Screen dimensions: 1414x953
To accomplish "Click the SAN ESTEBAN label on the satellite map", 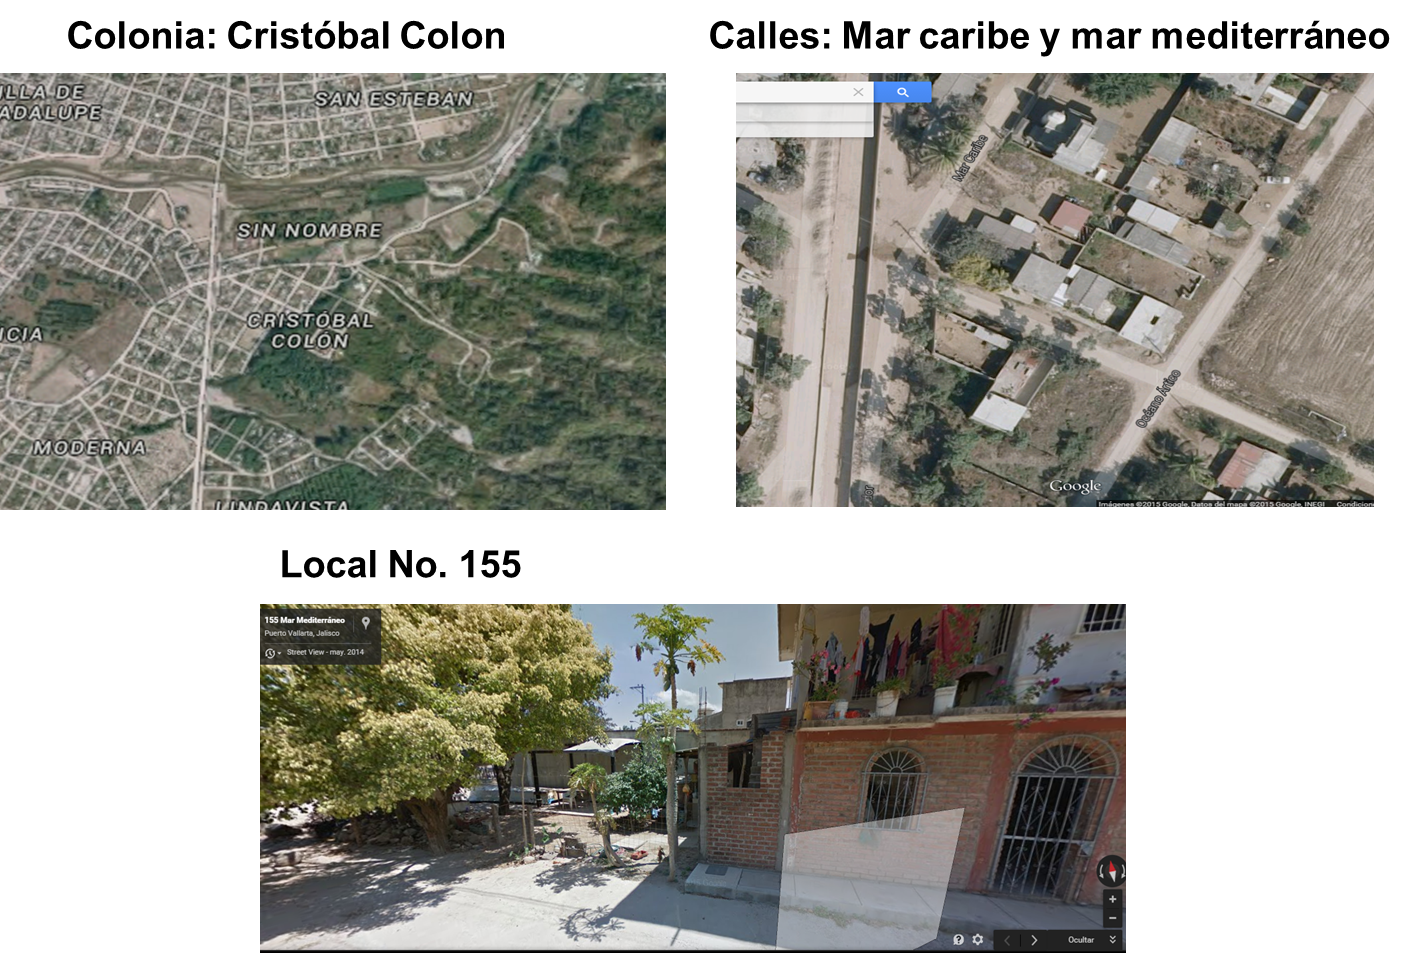I will (393, 99).
